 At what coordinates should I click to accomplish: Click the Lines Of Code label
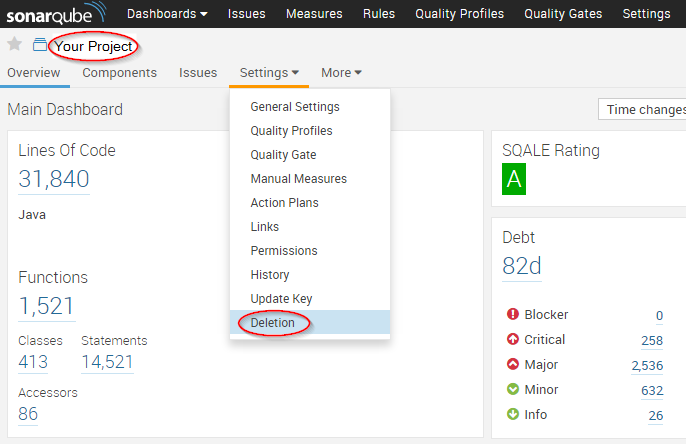pyautogui.click(x=66, y=150)
